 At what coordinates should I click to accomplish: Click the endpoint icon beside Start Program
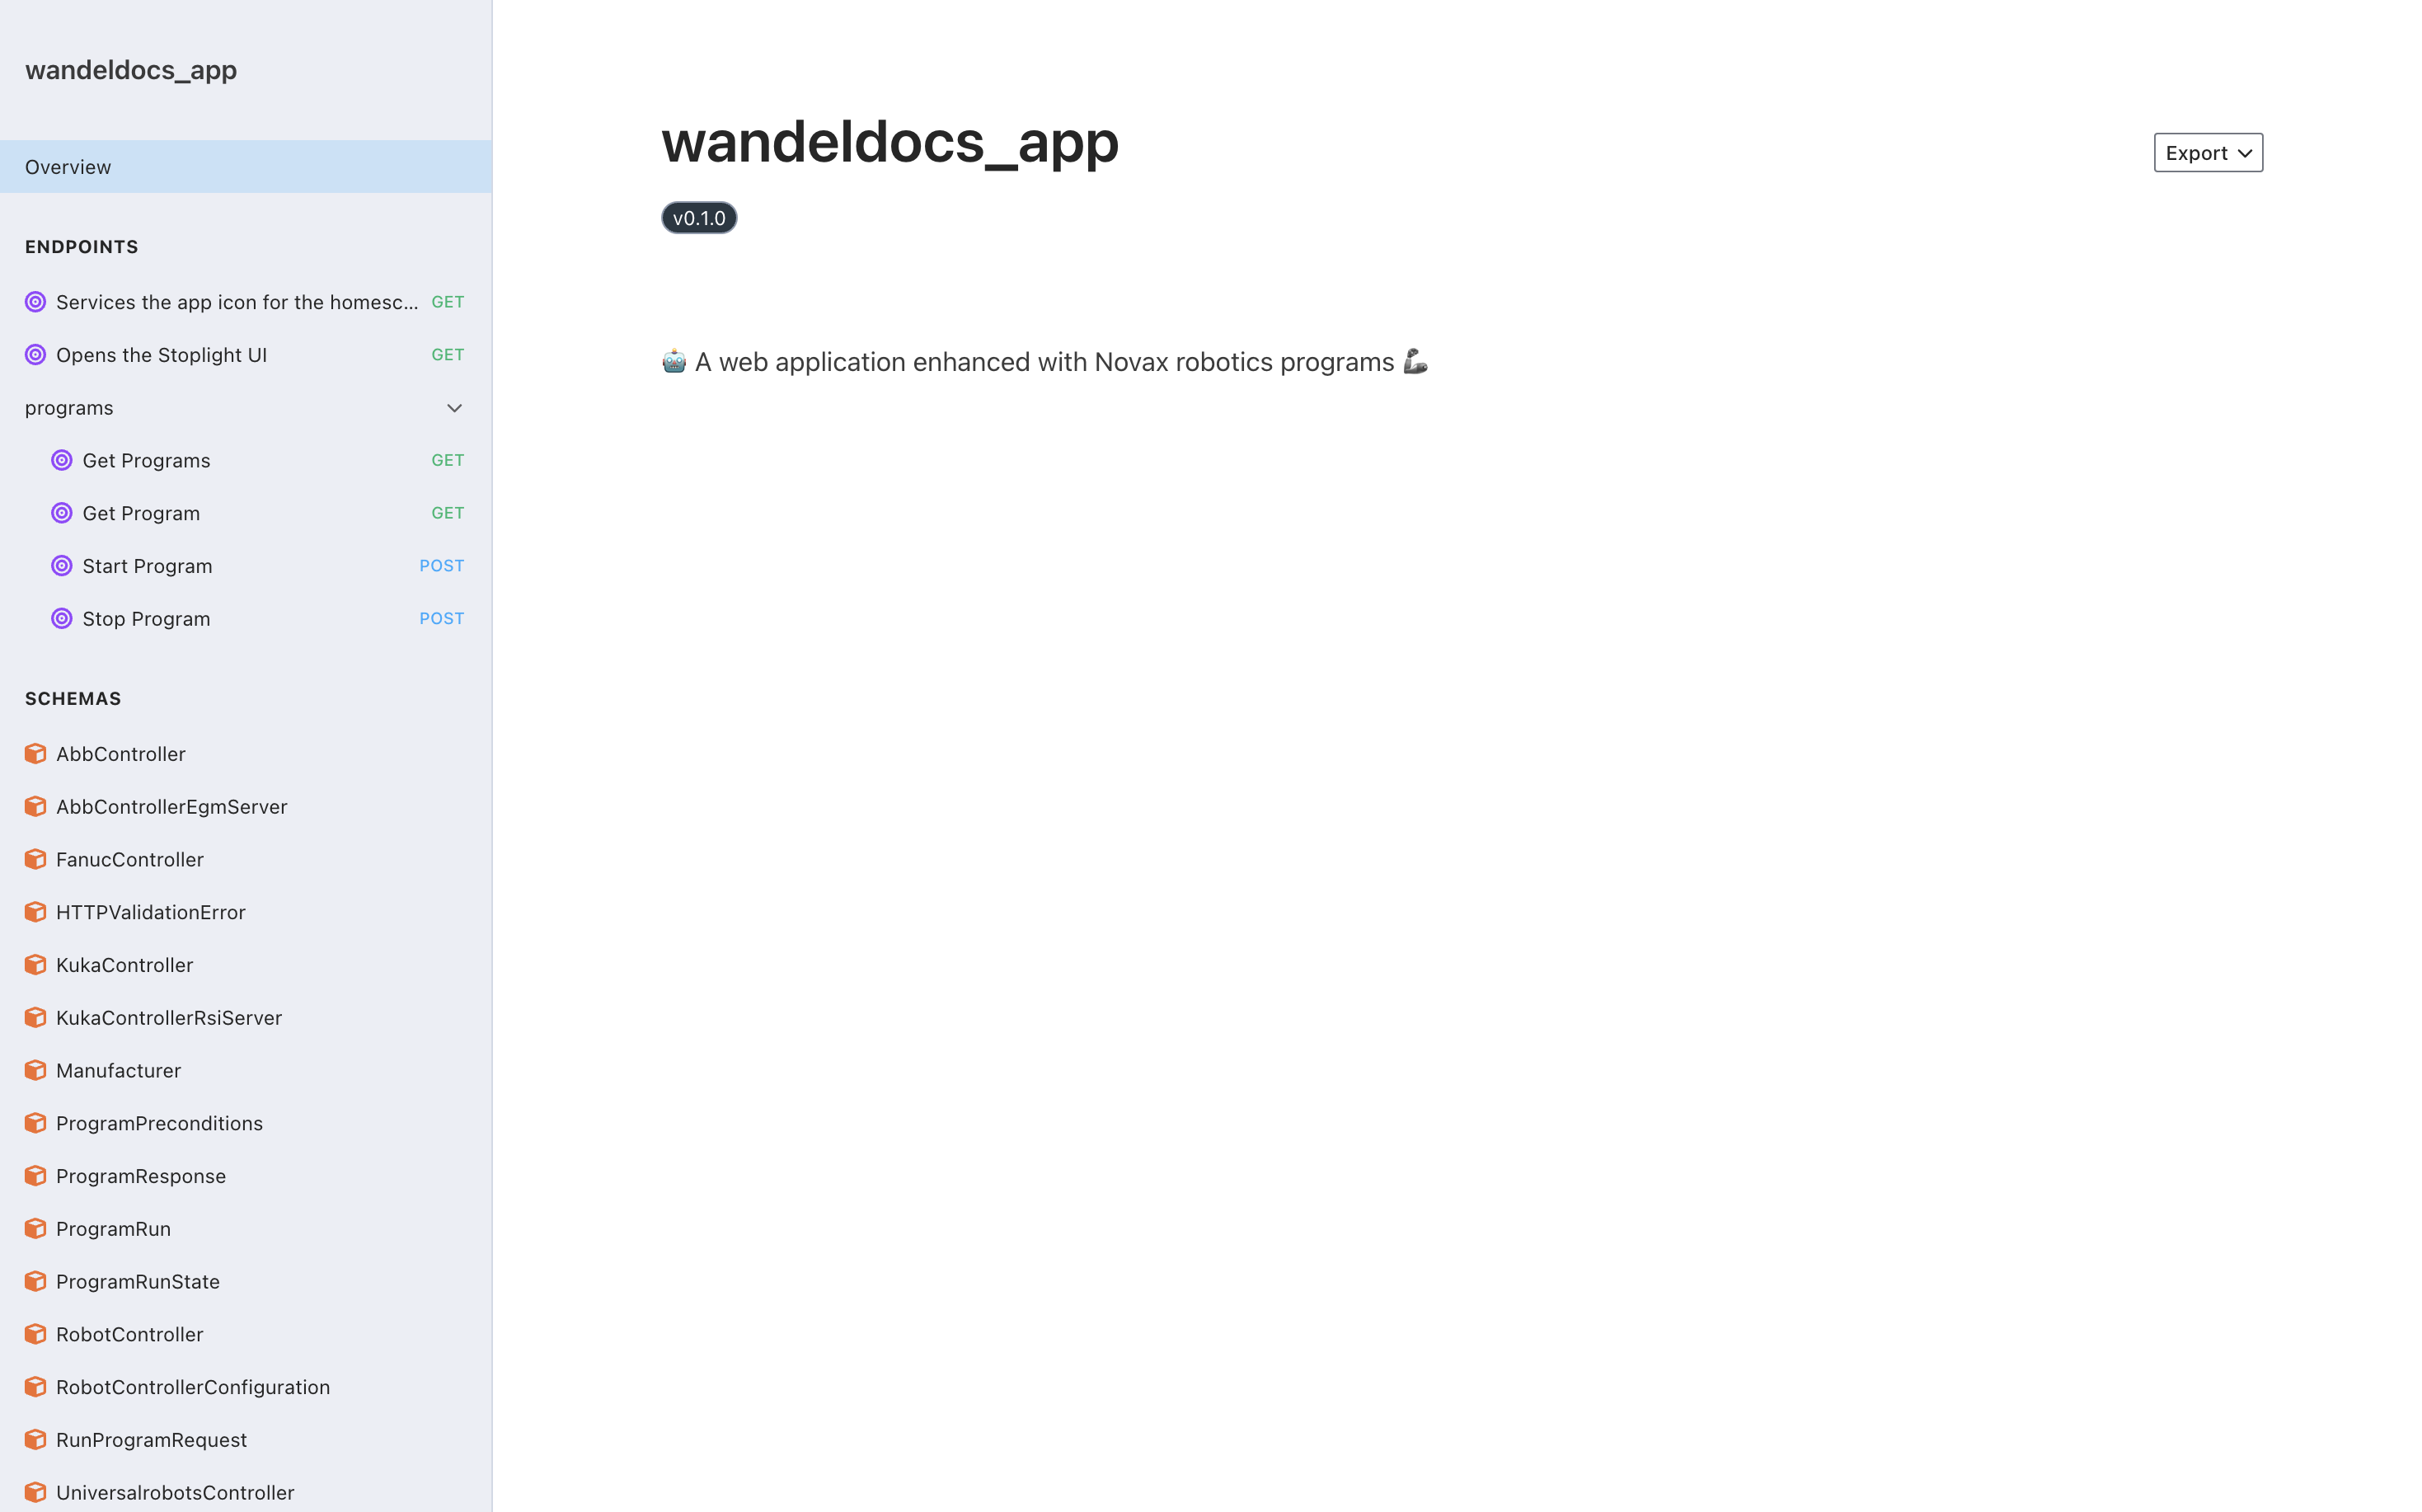(62, 566)
